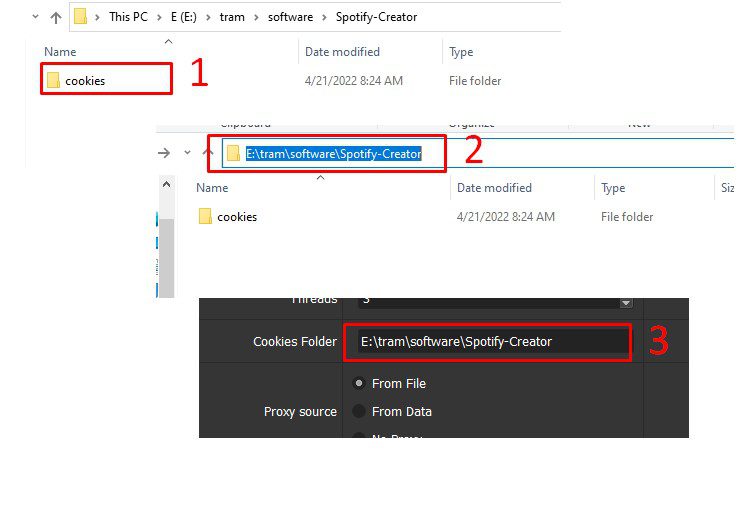The image size is (741, 513).
Task: Sort by Type column in top Explorer
Action: (x=461, y=52)
